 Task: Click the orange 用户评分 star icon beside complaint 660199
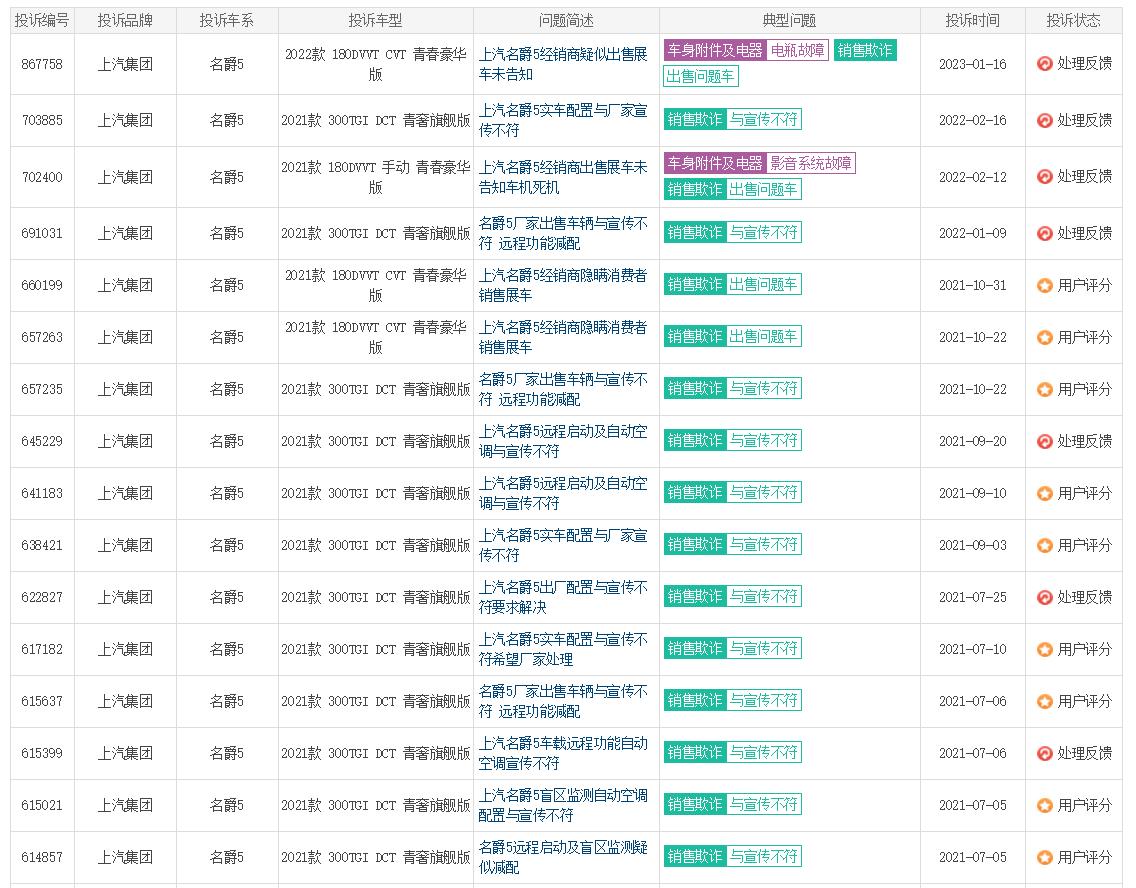pos(1046,285)
